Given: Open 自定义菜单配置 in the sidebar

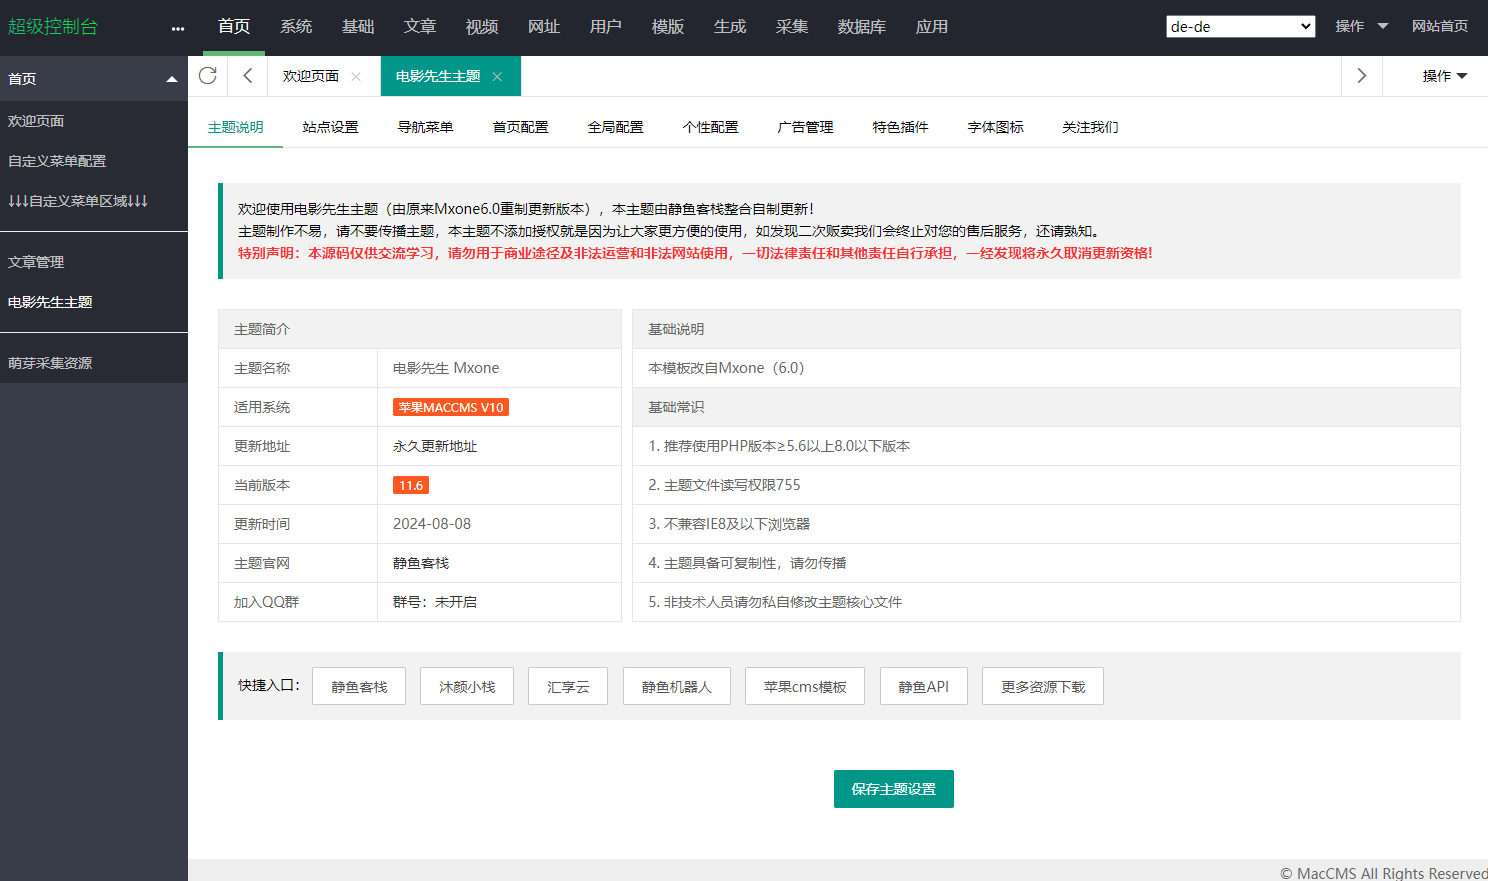Looking at the screenshot, I should point(57,161).
